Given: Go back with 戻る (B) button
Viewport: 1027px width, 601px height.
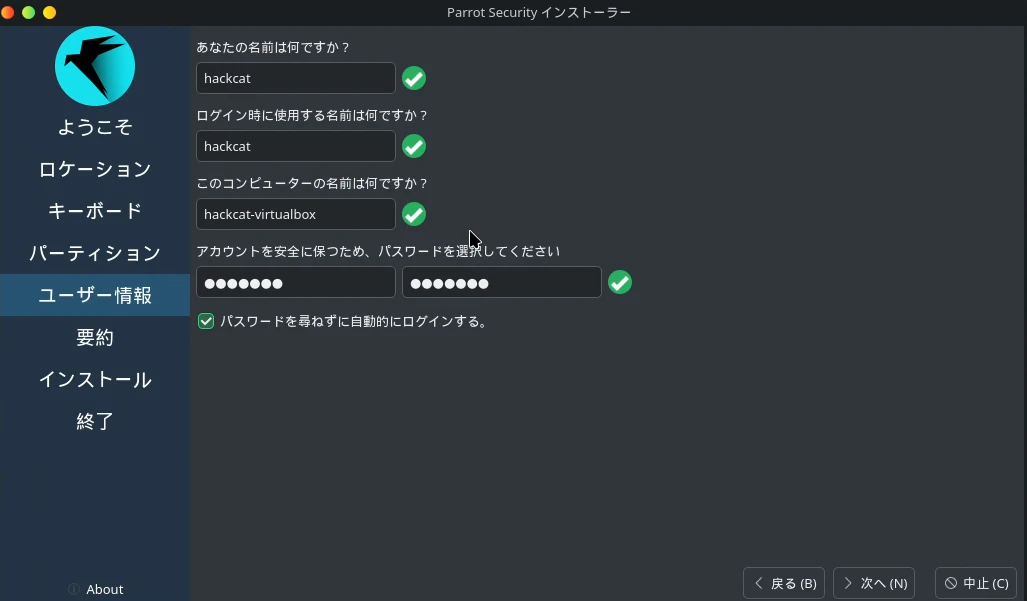Looking at the screenshot, I should pos(784,583).
